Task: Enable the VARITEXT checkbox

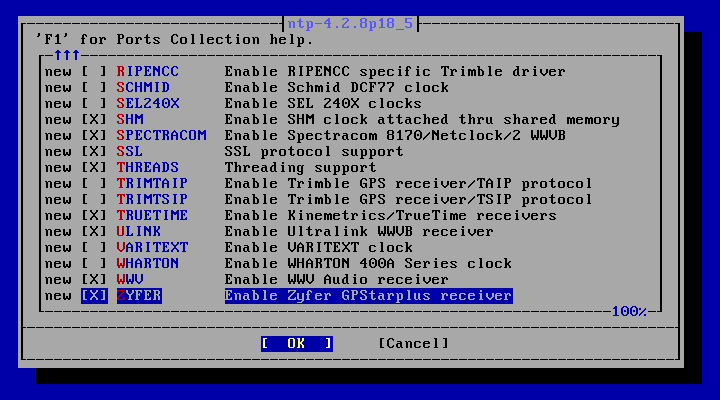Action: (x=94, y=248)
